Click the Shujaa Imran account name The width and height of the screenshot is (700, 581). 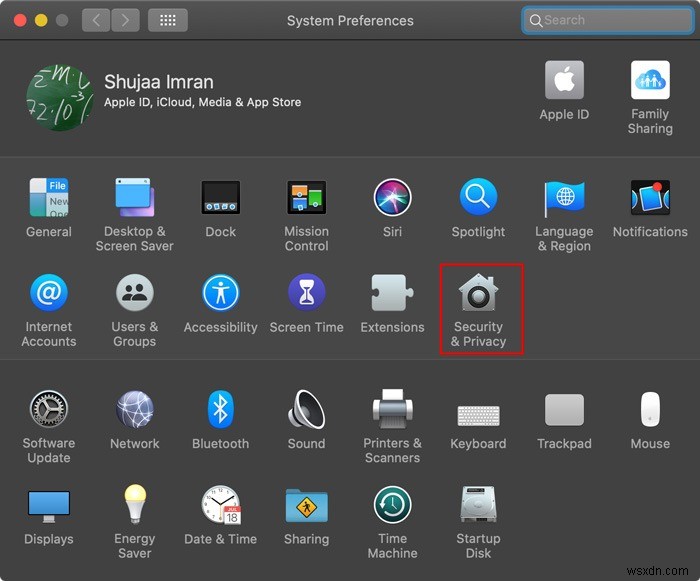click(x=158, y=82)
